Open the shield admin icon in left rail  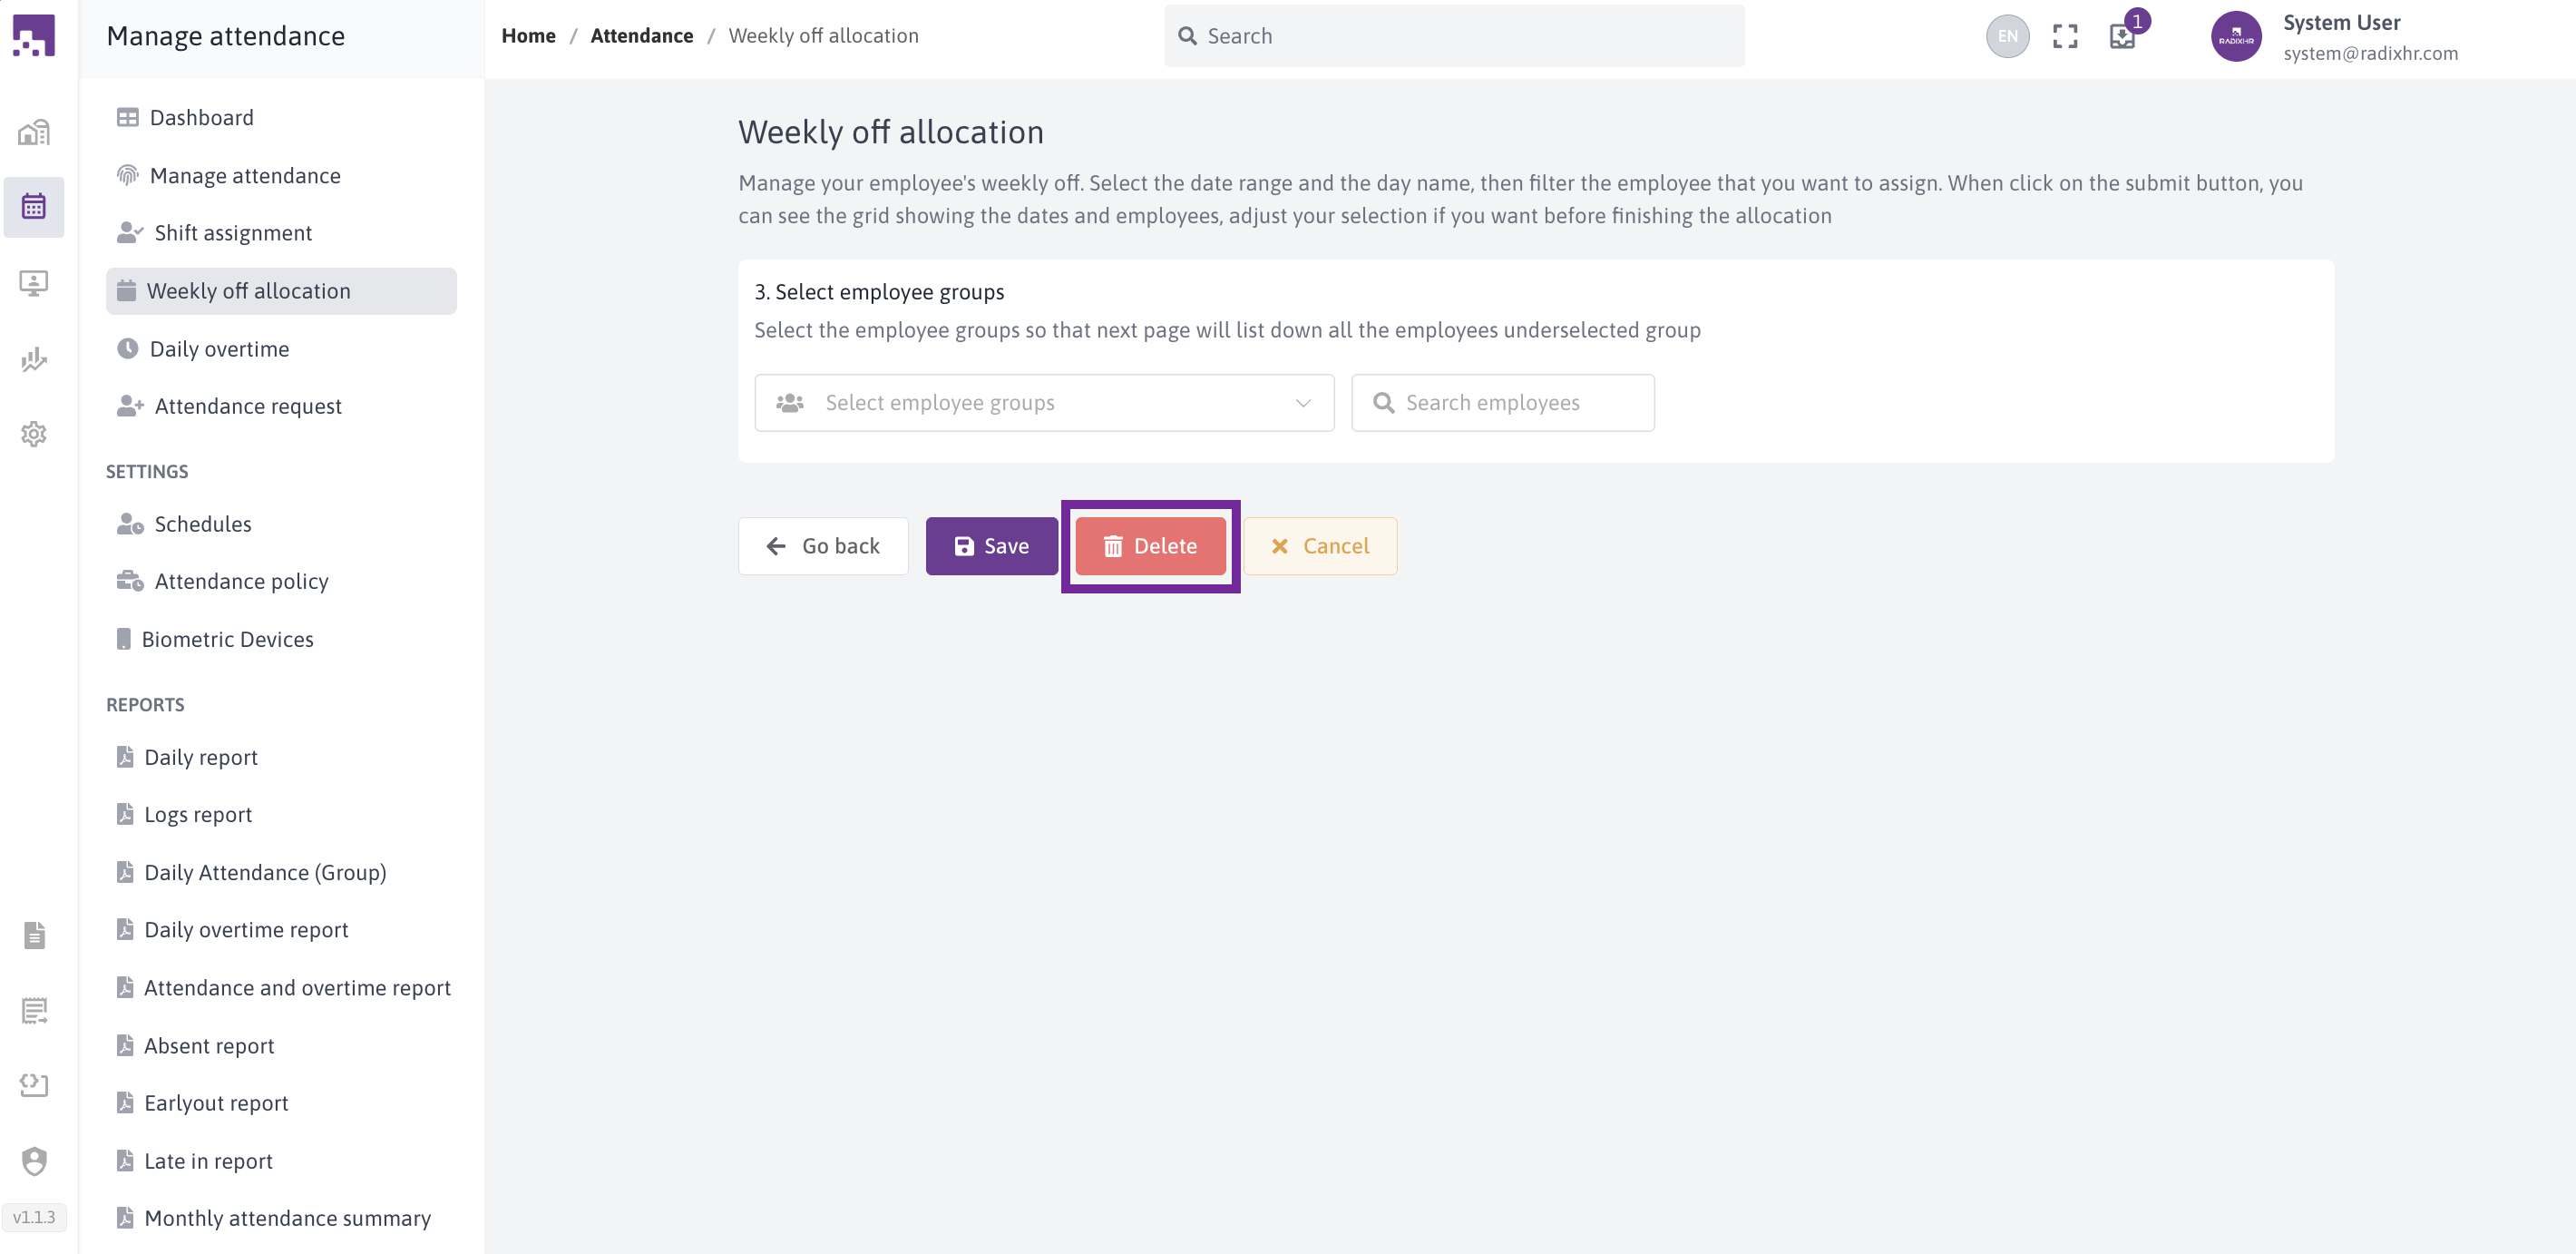[34, 1160]
